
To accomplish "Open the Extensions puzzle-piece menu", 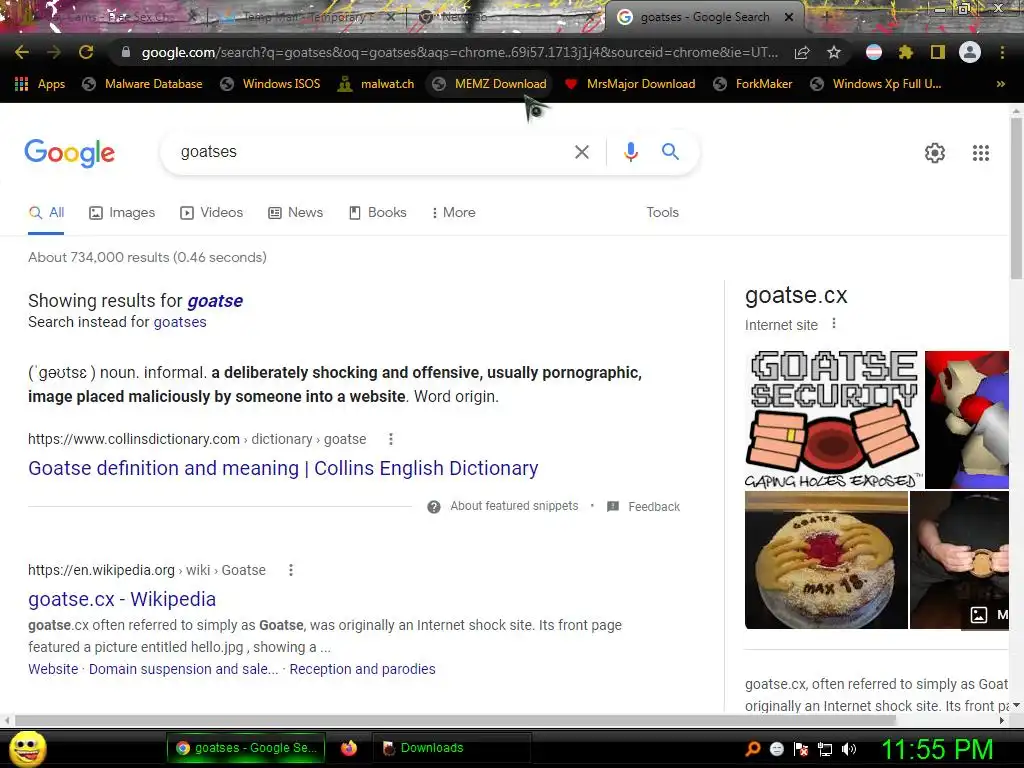I will (x=905, y=52).
